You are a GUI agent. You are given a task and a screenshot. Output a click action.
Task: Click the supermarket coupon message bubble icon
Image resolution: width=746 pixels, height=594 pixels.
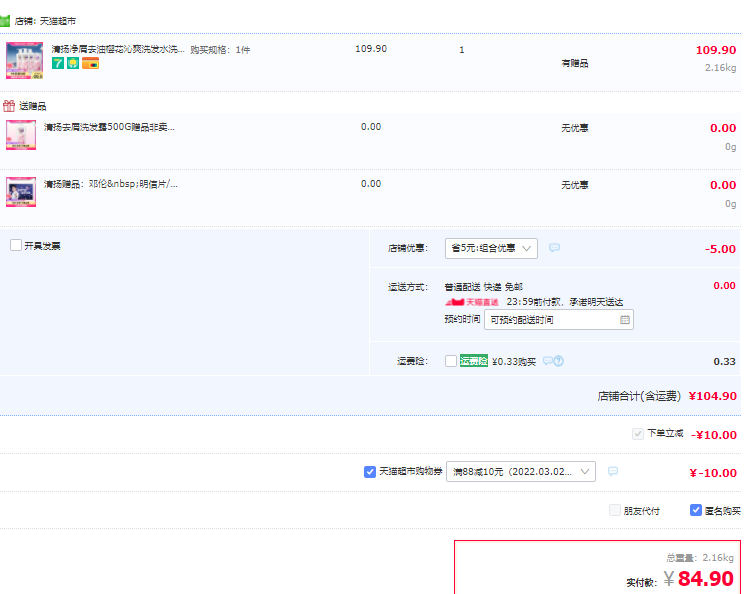pyautogui.click(x=613, y=471)
